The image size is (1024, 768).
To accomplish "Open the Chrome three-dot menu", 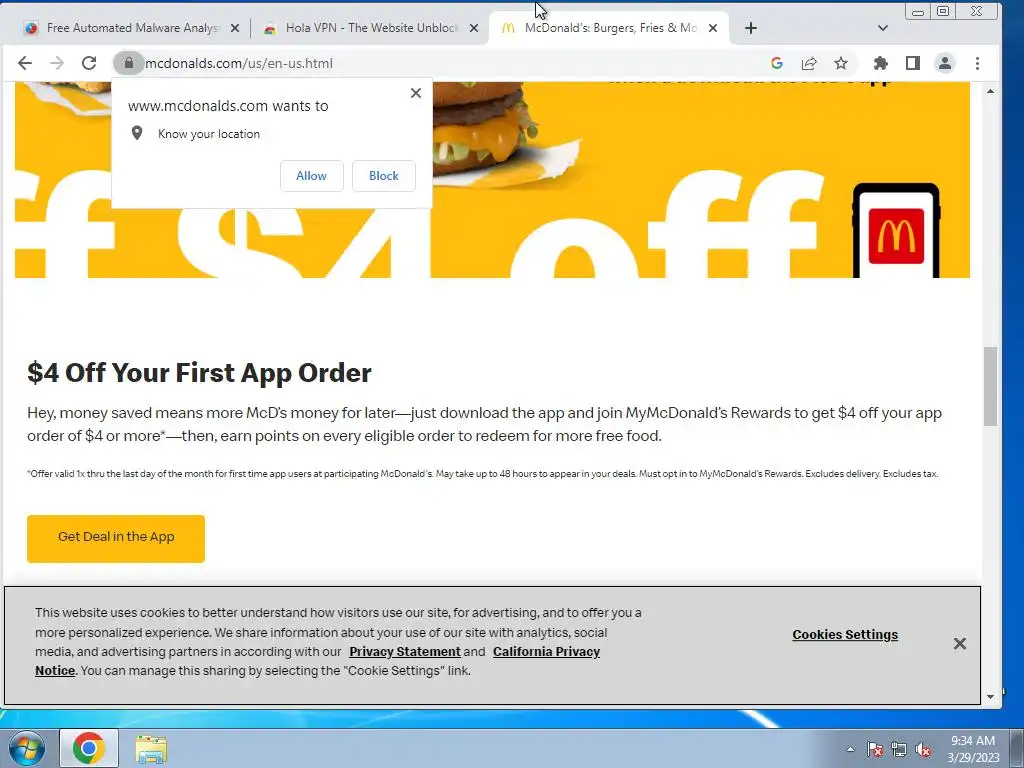I will click(x=978, y=63).
